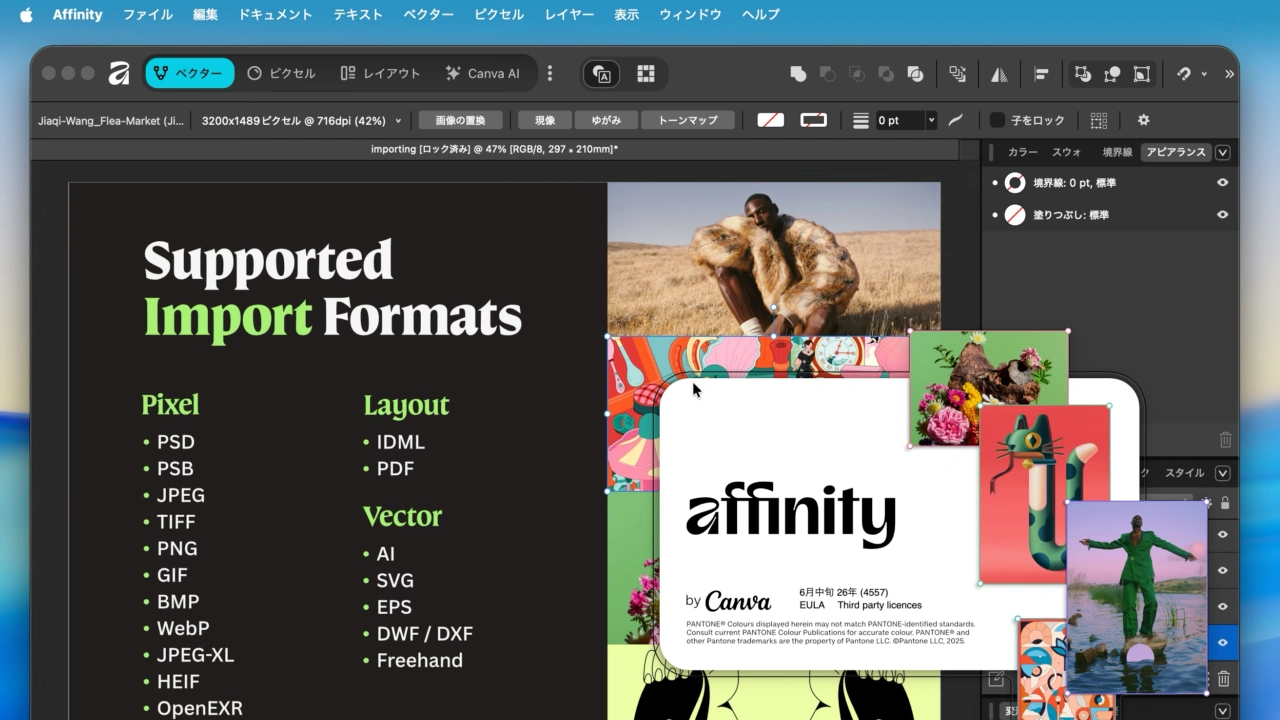Enable the 子をロック checkbox

pos(997,120)
